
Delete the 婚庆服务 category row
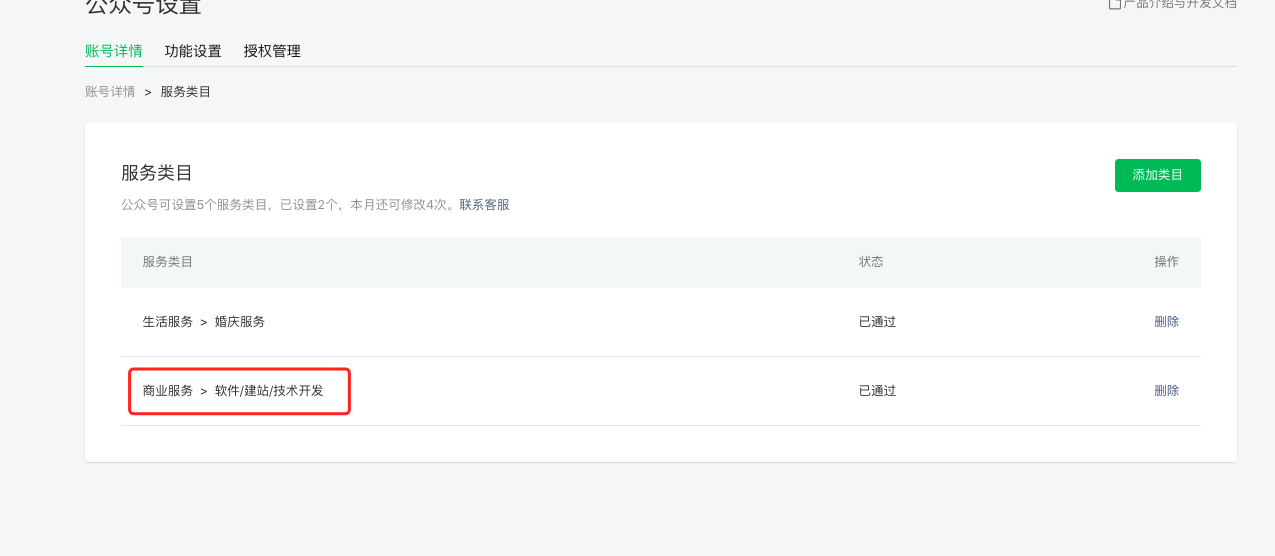click(1166, 322)
